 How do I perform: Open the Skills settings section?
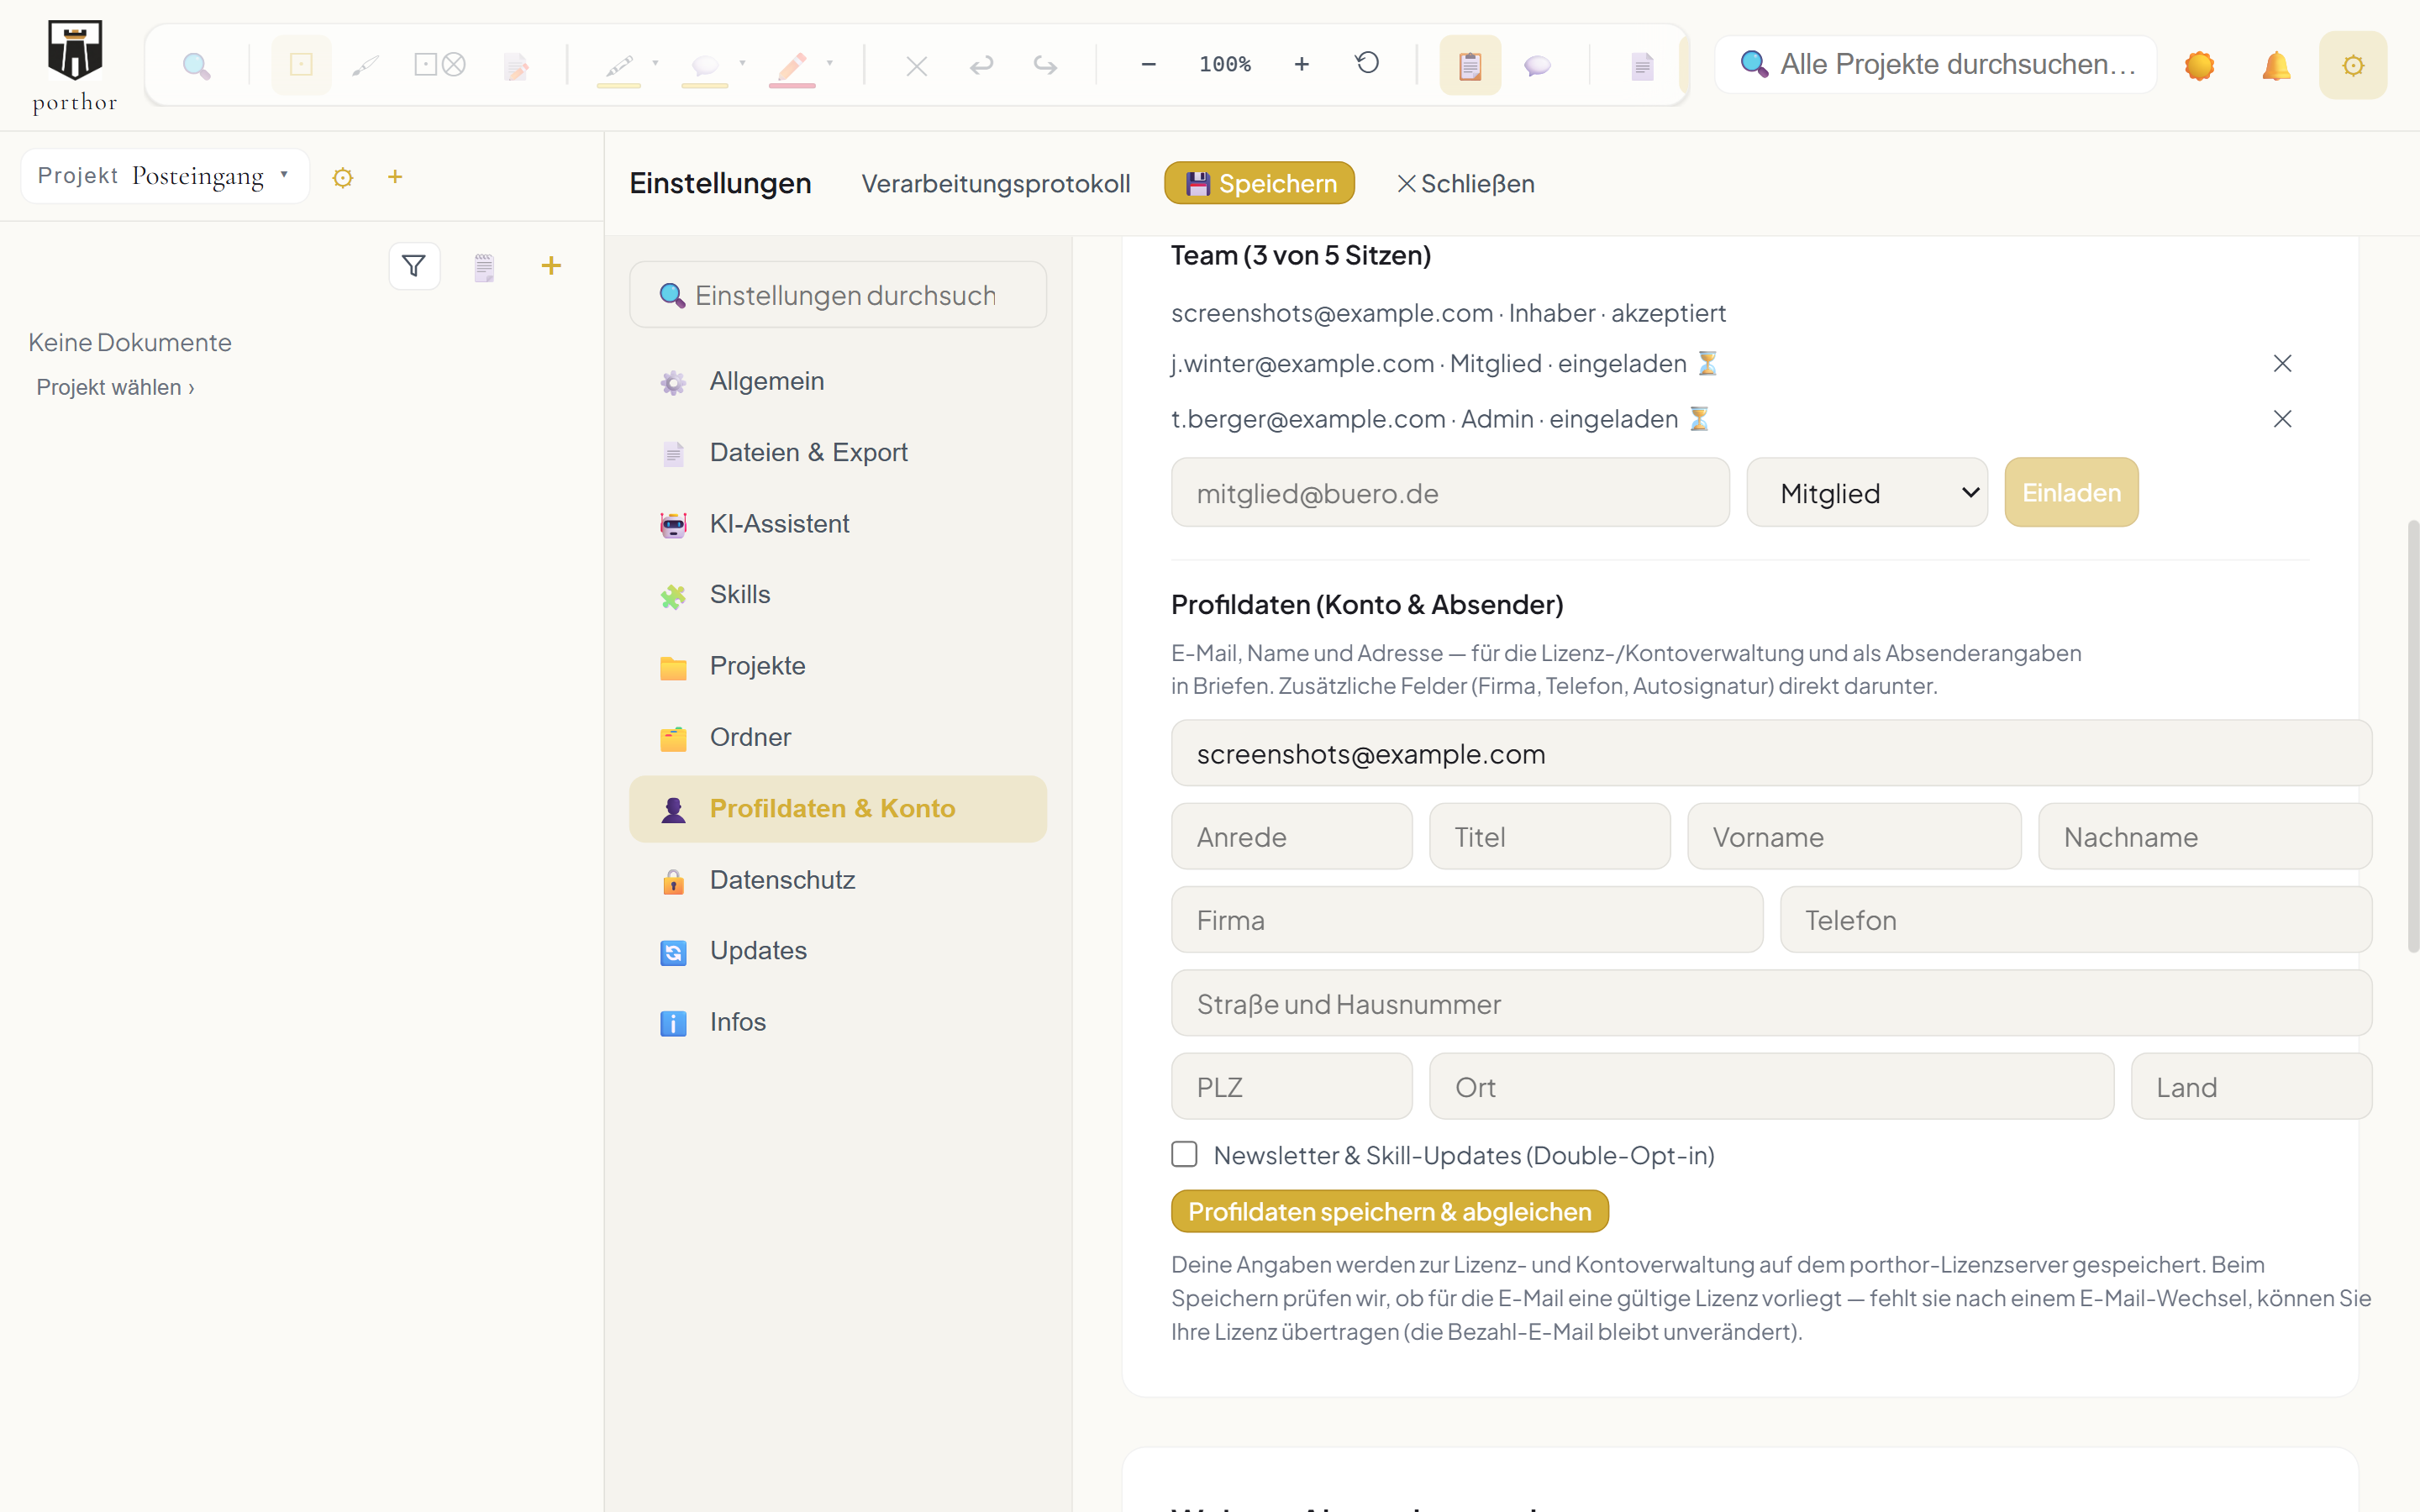coord(838,594)
